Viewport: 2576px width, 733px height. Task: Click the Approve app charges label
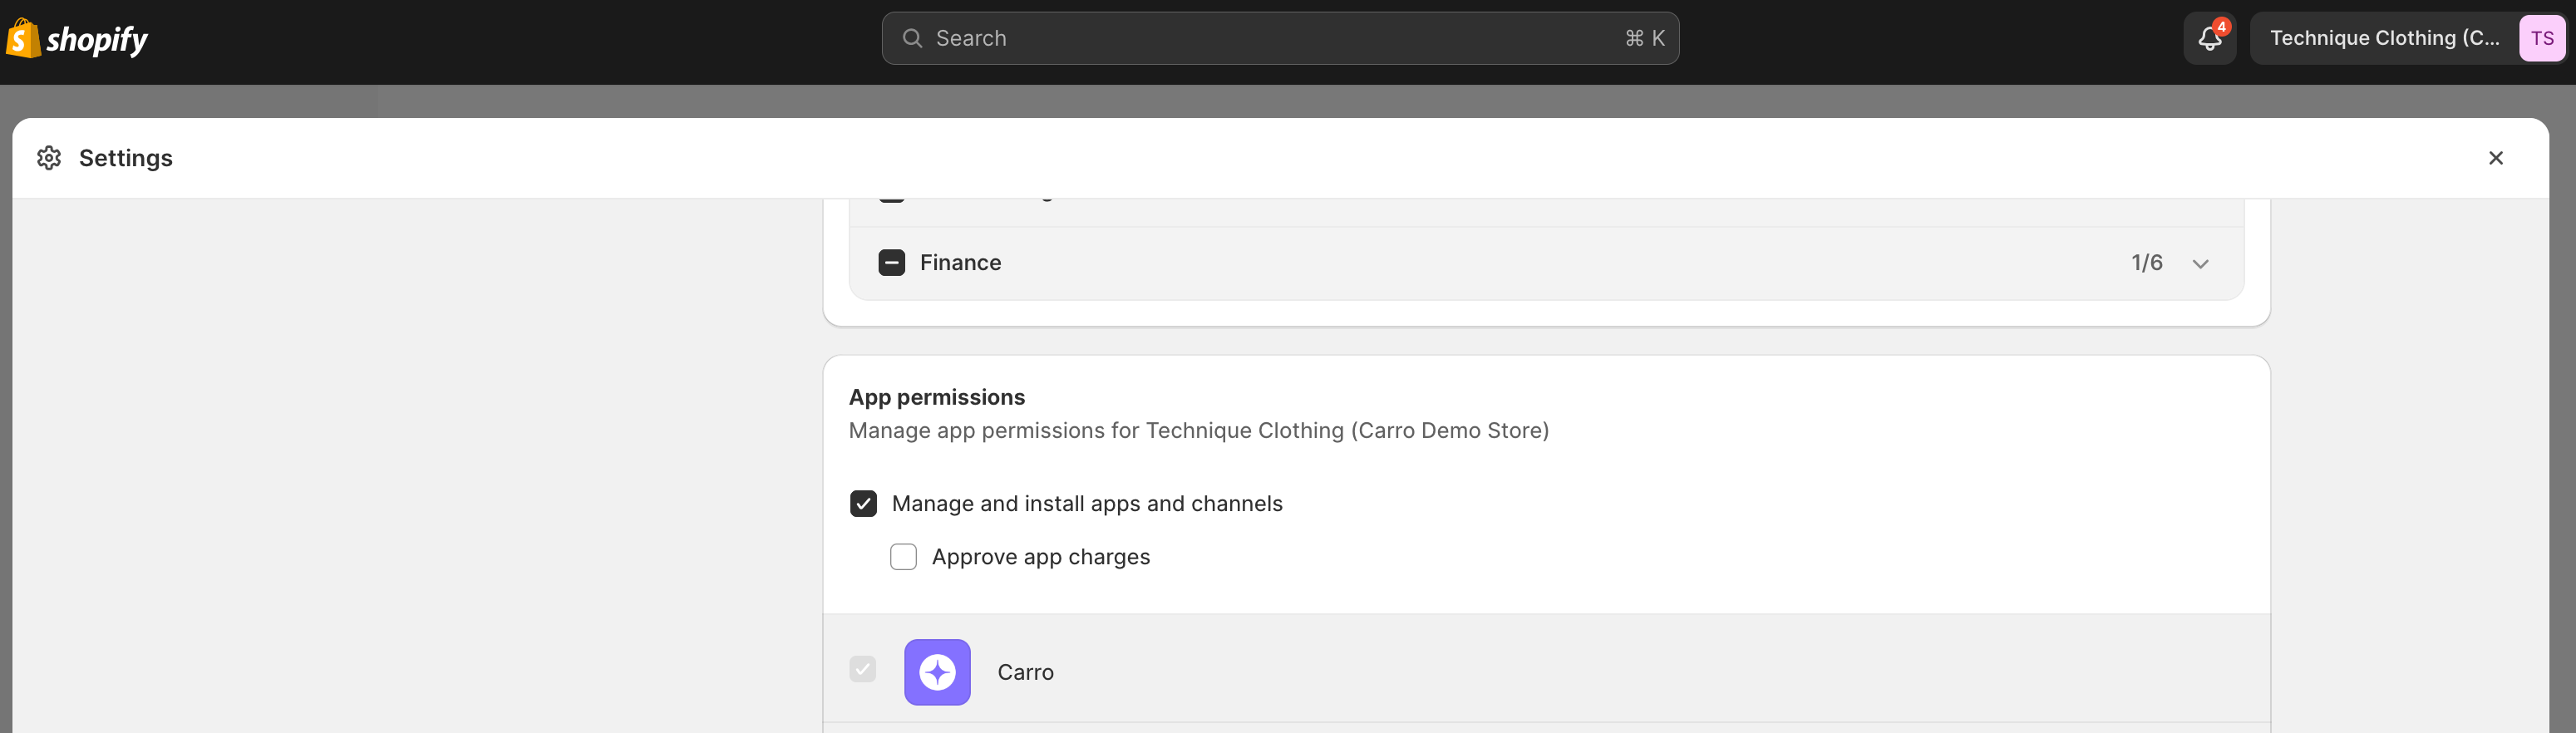click(1040, 557)
